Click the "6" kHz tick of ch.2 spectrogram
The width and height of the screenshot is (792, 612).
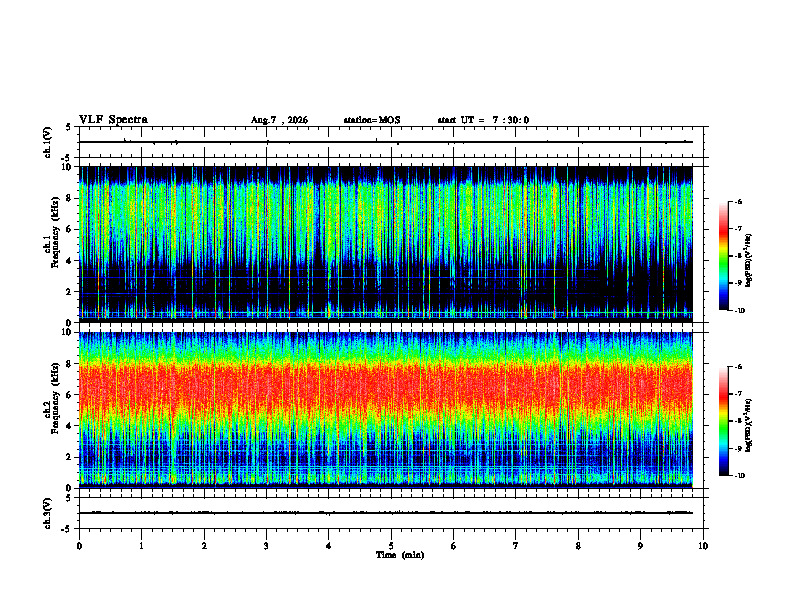pyautogui.click(x=70, y=395)
